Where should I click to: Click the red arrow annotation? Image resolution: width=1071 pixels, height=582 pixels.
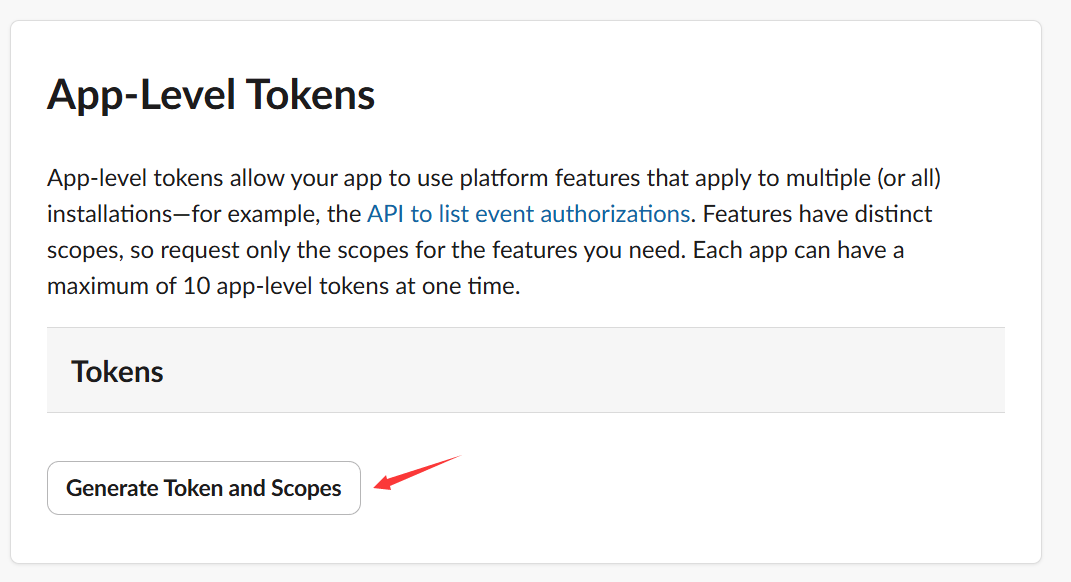(x=415, y=472)
